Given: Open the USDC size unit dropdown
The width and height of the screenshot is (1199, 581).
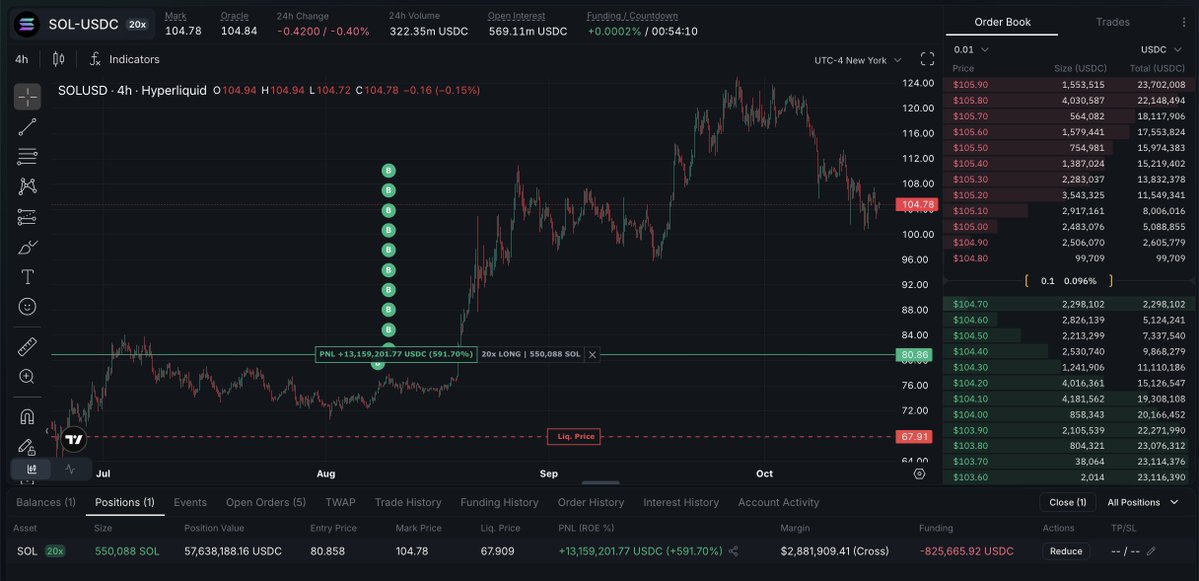Looking at the screenshot, I should [1161, 50].
